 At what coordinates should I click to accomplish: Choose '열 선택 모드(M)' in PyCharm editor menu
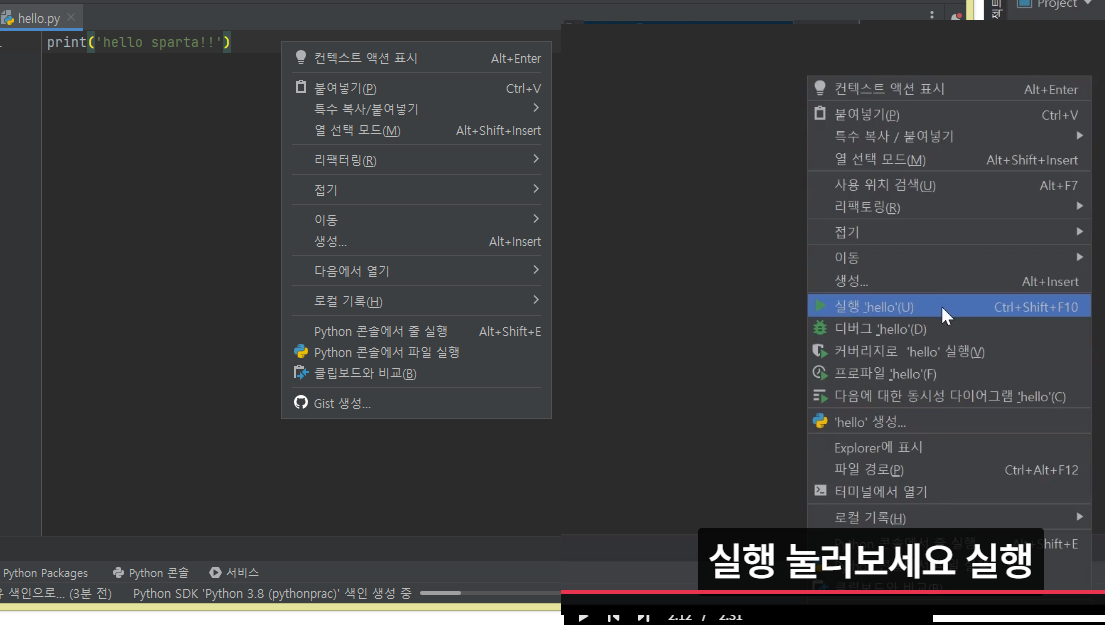click(x=416, y=130)
